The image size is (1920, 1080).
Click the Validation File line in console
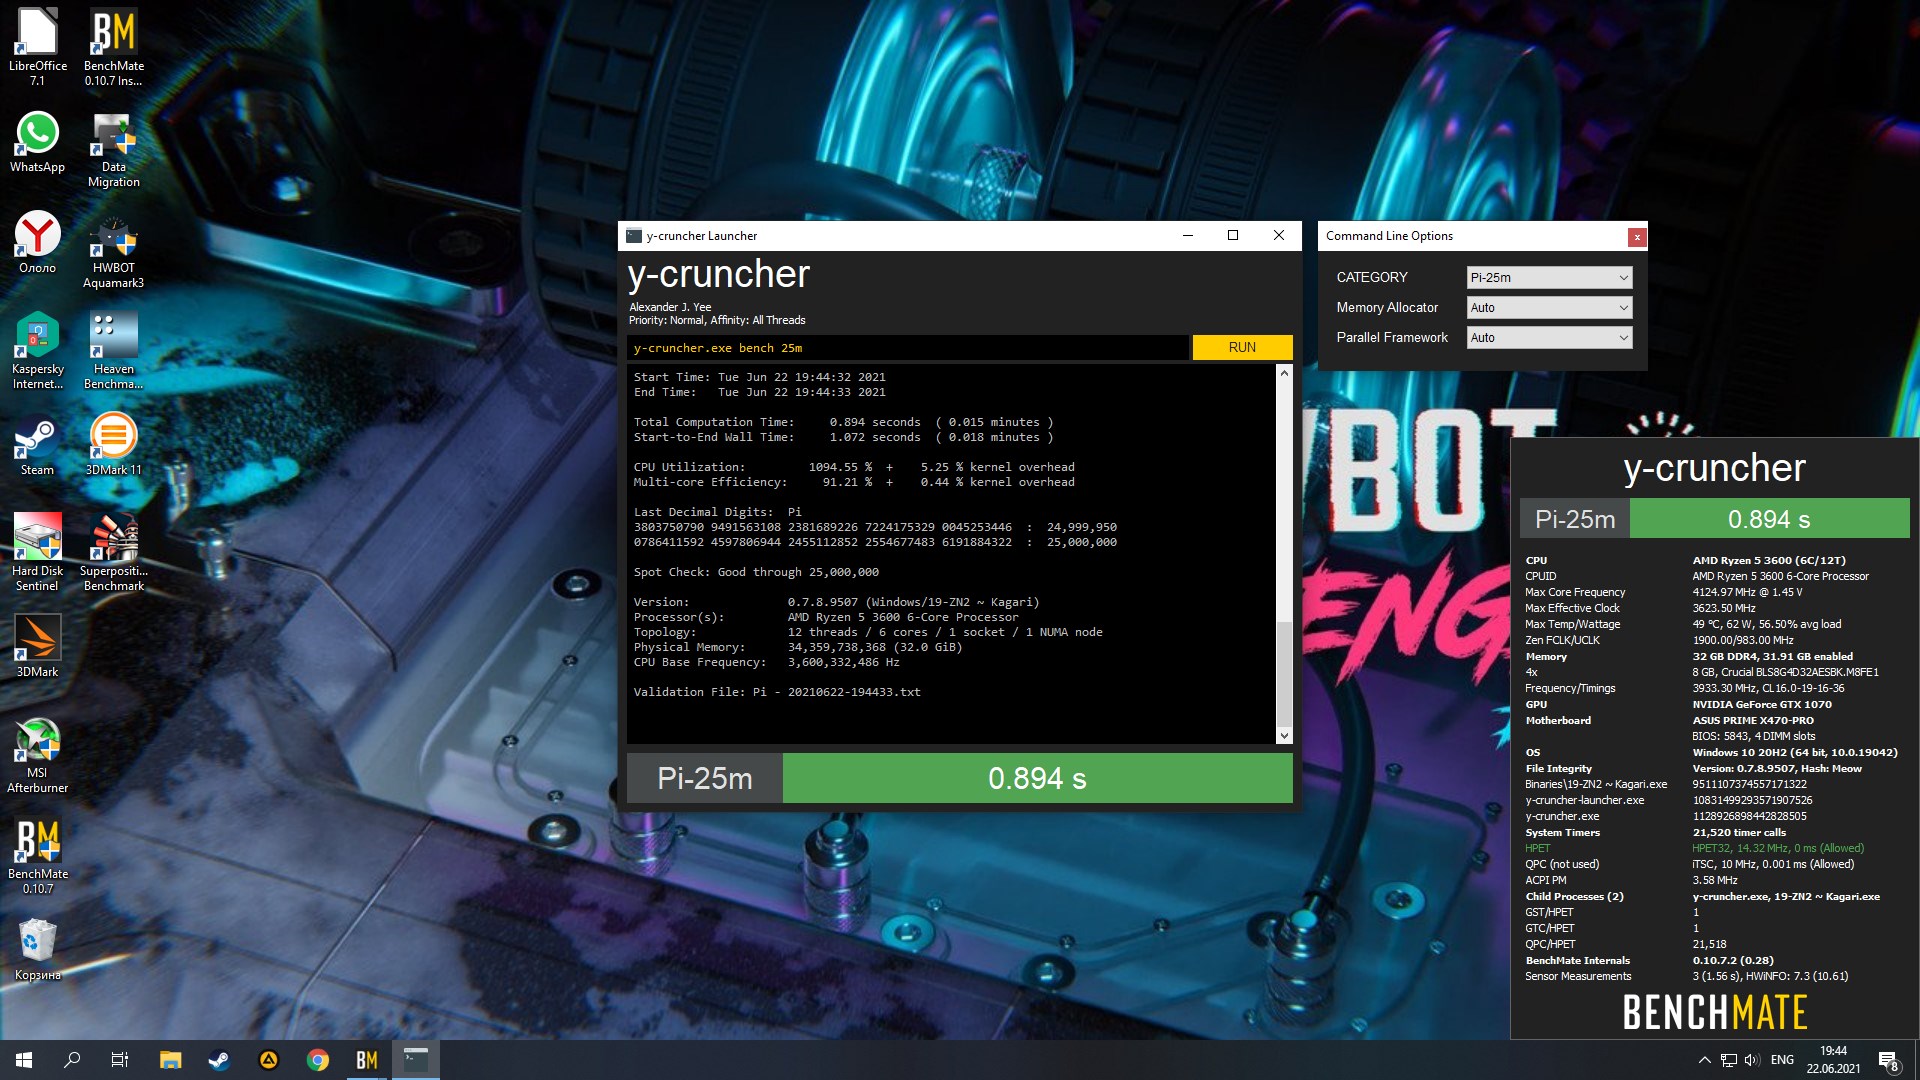click(777, 692)
